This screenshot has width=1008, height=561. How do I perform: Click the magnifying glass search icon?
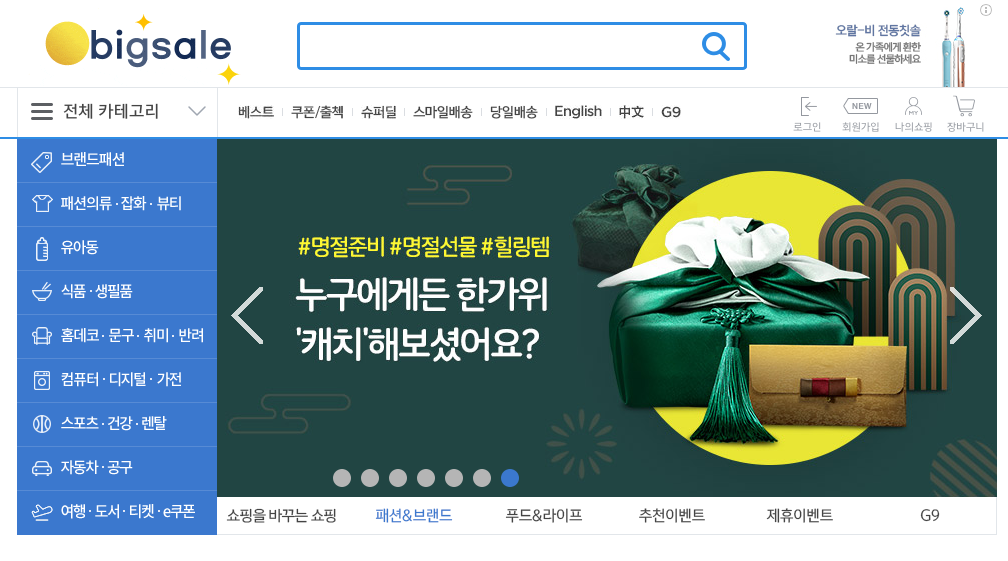pos(716,46)
